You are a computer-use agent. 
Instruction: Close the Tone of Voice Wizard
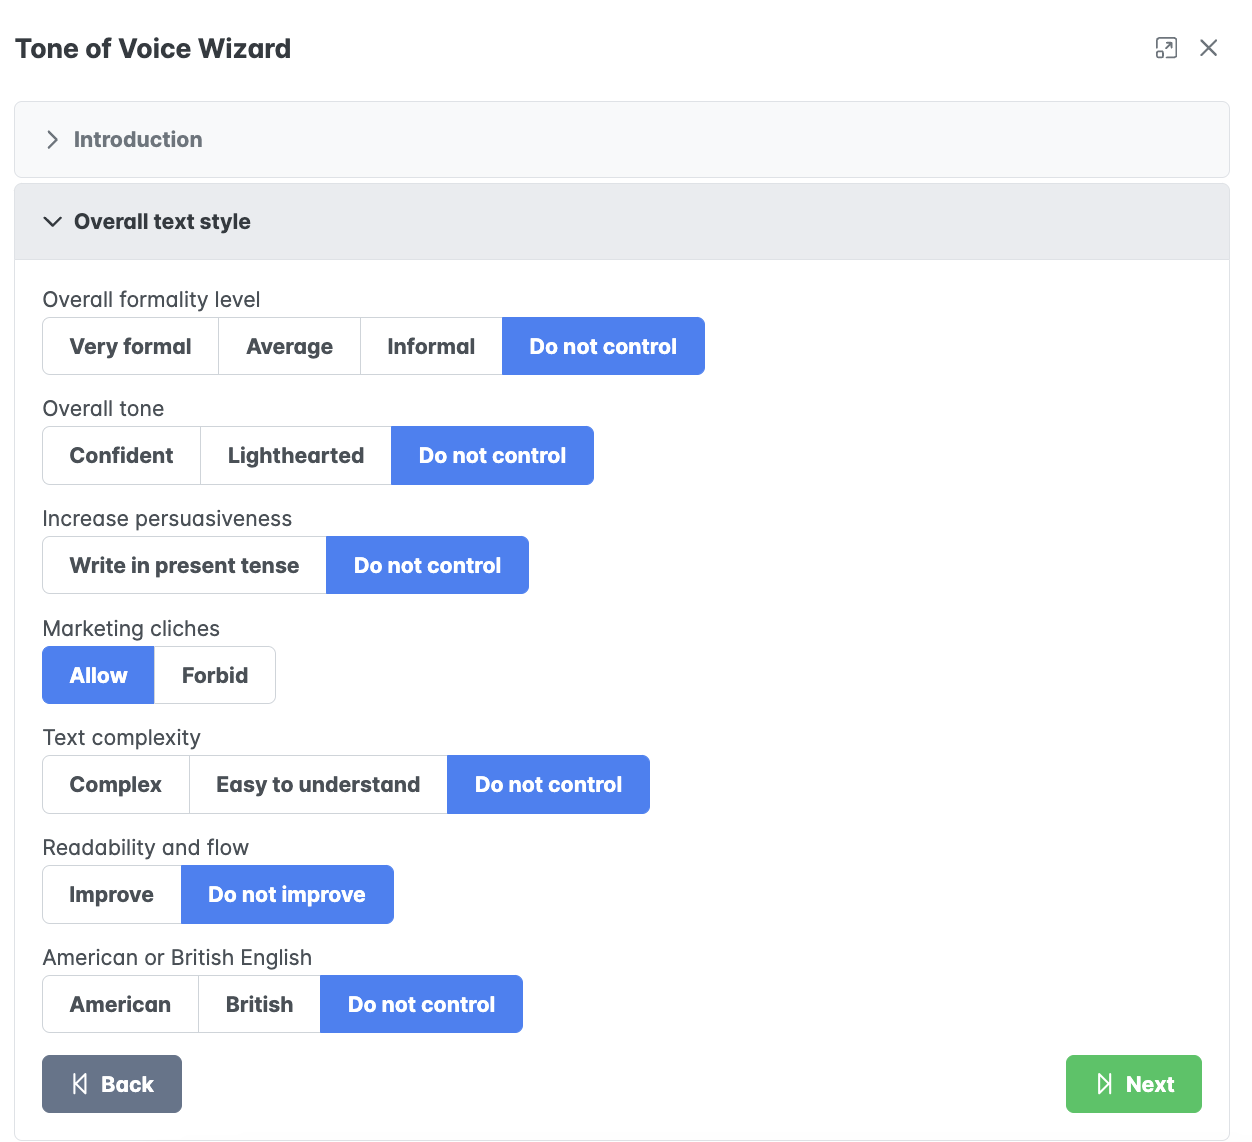point(1208,48)
